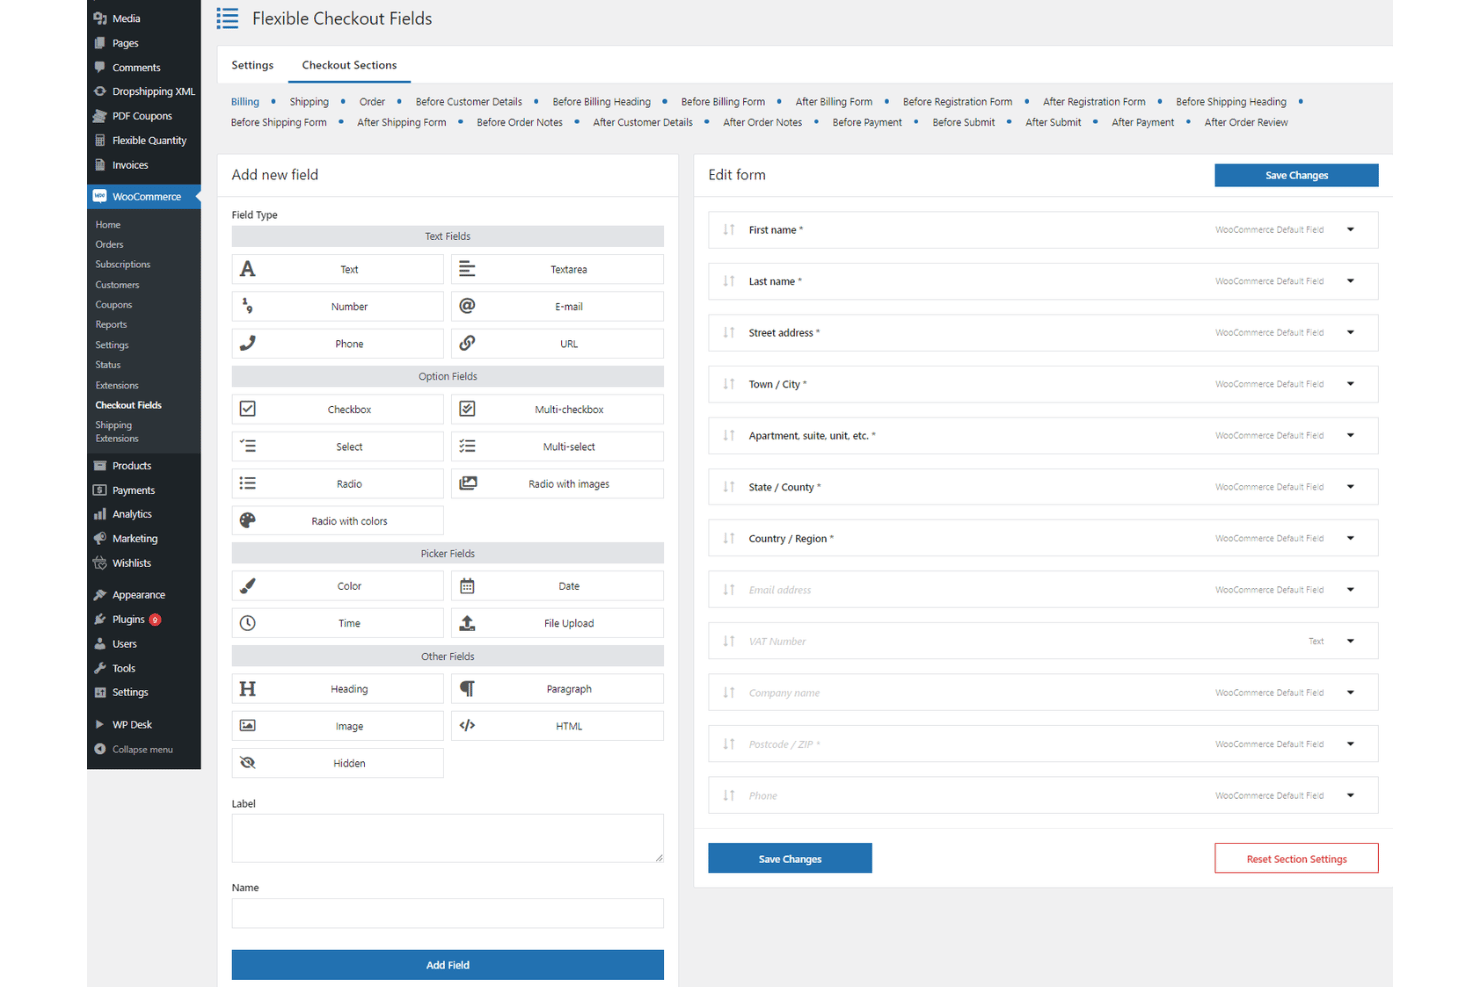Image resolution: width=1480 pixels, height=987 pixels.
Task: Expand the VAT Number field options
Action: 1350,641
